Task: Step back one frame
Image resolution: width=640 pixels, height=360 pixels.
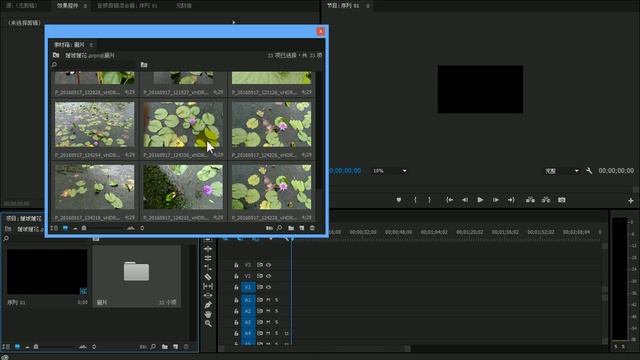Action: (464, 200)
